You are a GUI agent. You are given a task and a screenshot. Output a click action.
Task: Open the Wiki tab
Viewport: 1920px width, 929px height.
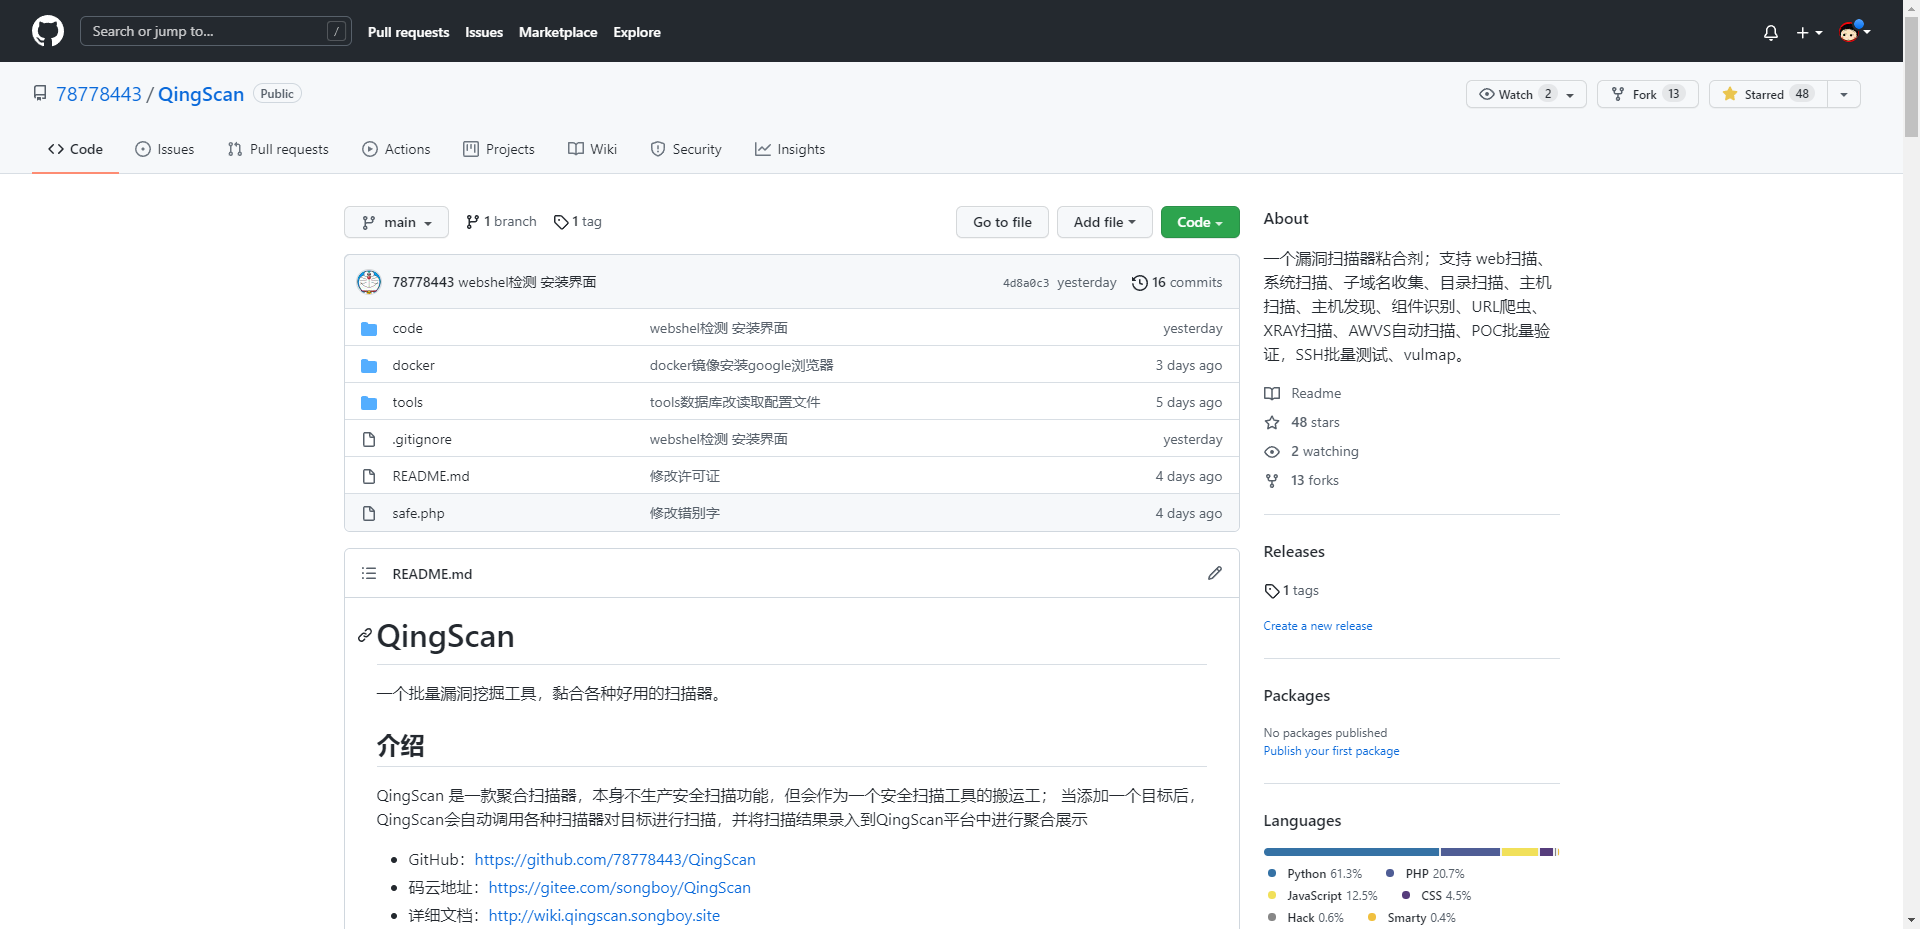pos(592,149)
